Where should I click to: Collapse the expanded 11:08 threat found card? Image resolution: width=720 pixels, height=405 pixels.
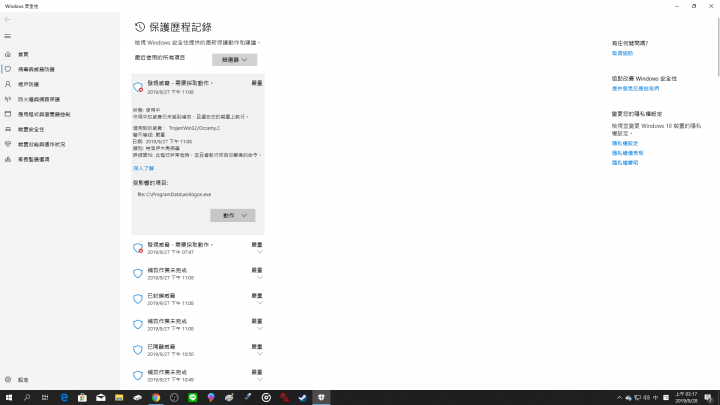click(198, 87)
